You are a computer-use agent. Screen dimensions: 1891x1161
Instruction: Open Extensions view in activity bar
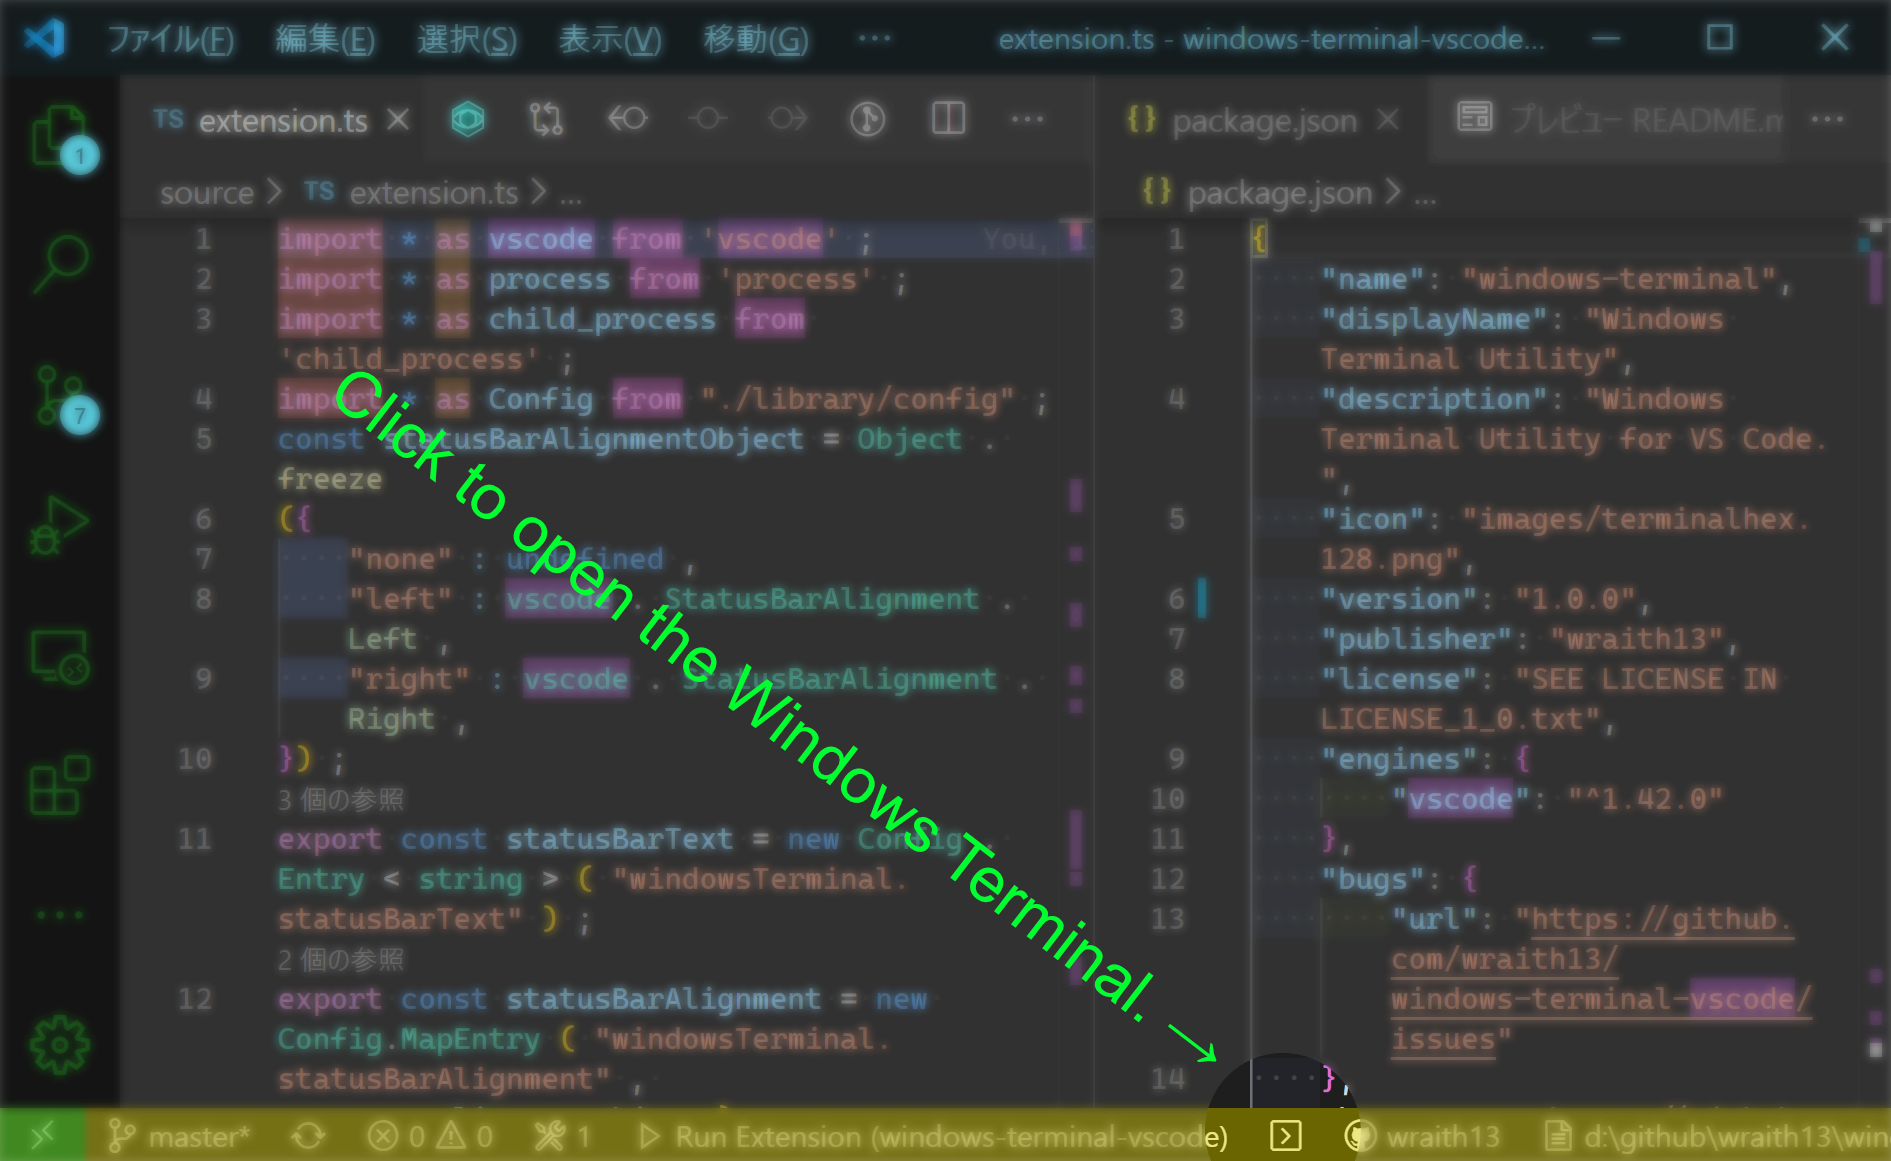(60, 785)
